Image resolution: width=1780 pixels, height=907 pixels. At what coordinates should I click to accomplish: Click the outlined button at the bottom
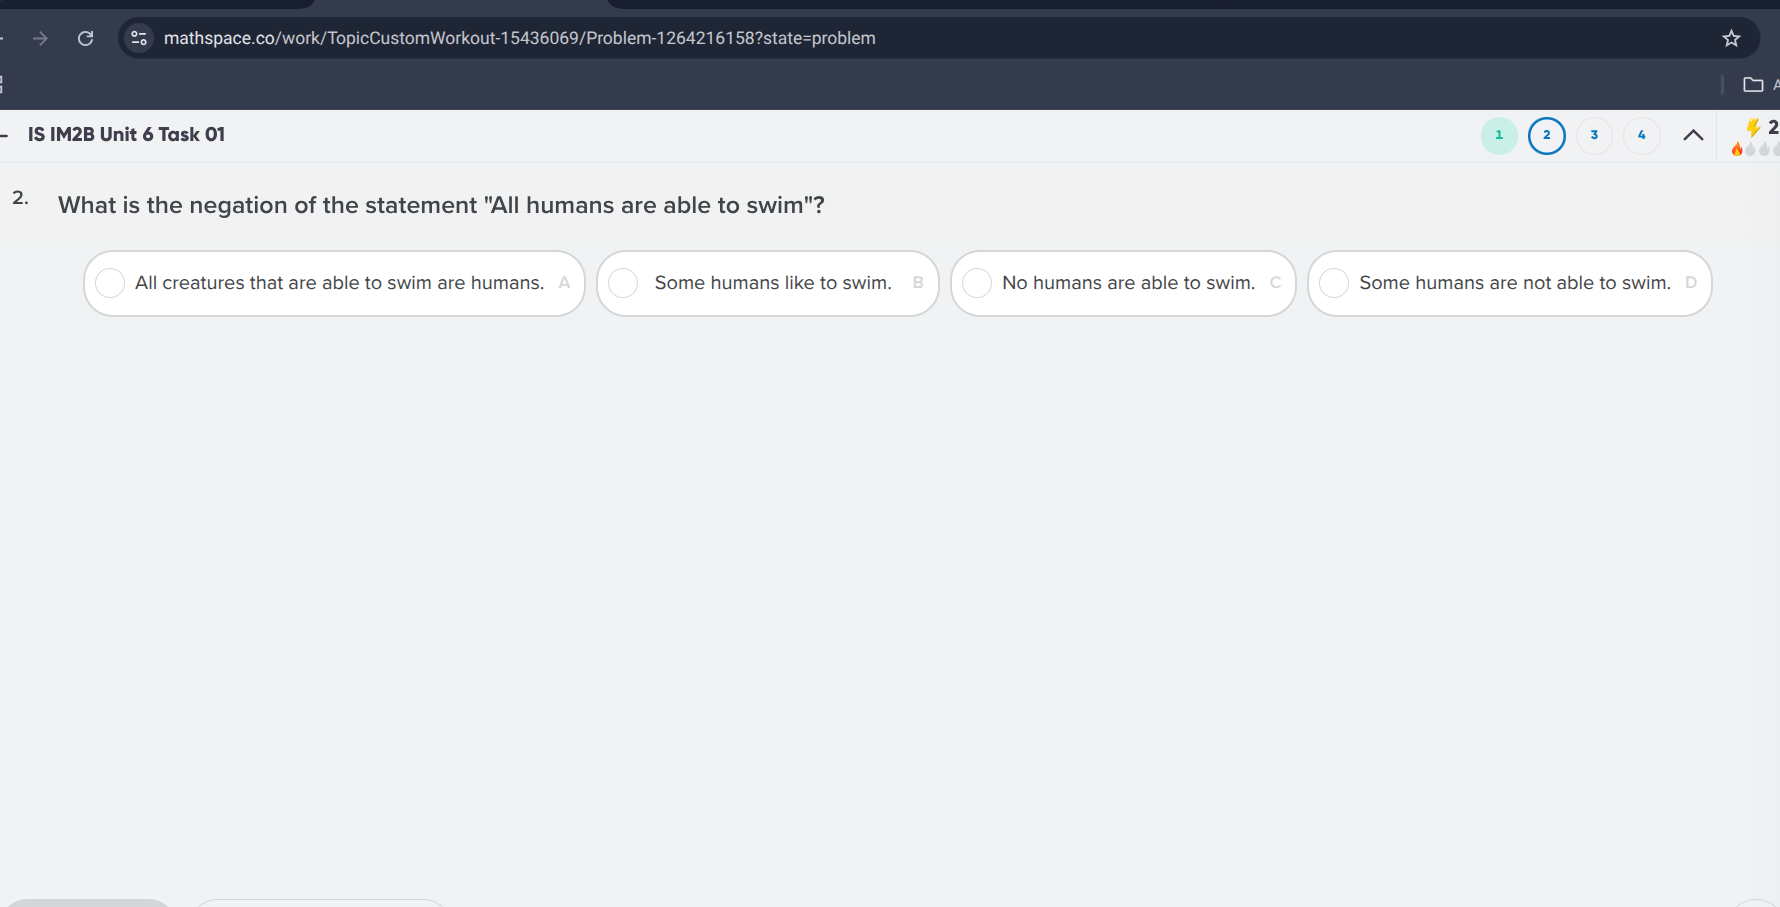pos(318,903)
